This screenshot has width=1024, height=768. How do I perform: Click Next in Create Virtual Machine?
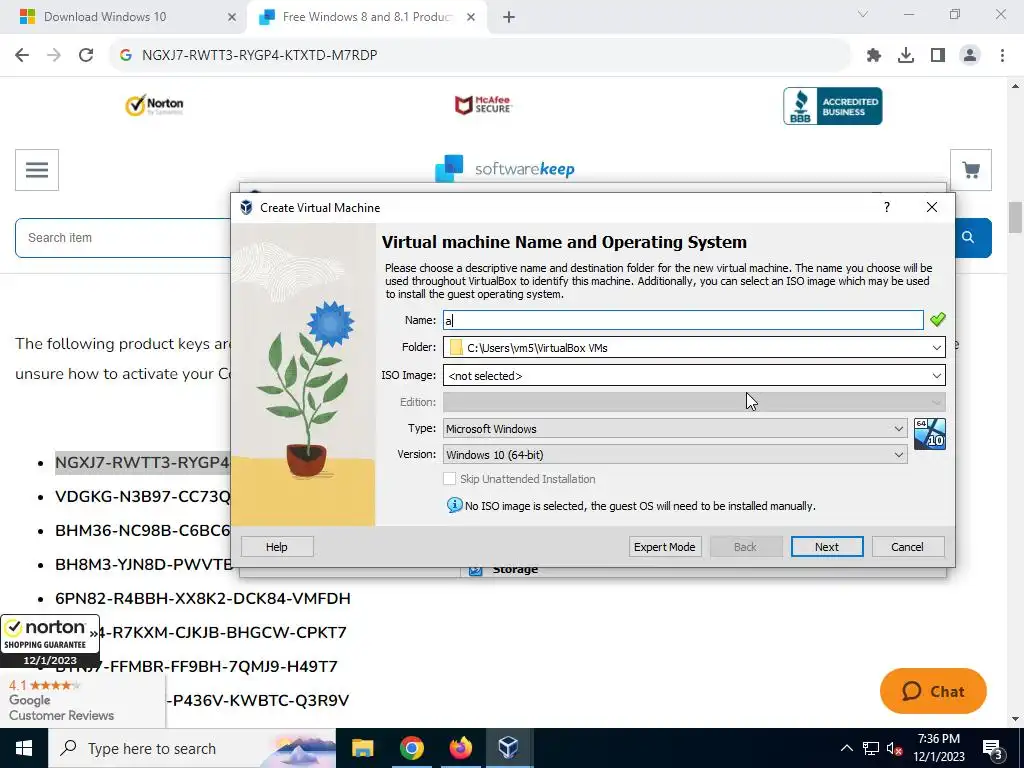coord(827,547)
